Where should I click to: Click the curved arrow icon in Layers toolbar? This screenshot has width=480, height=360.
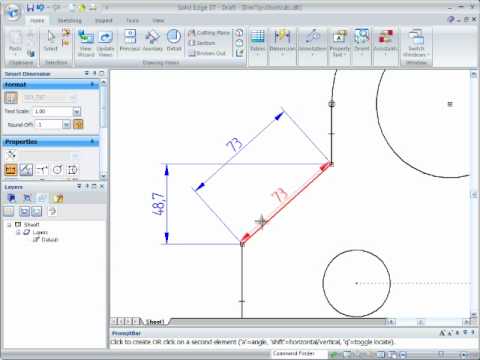click(x=52, y=211)
